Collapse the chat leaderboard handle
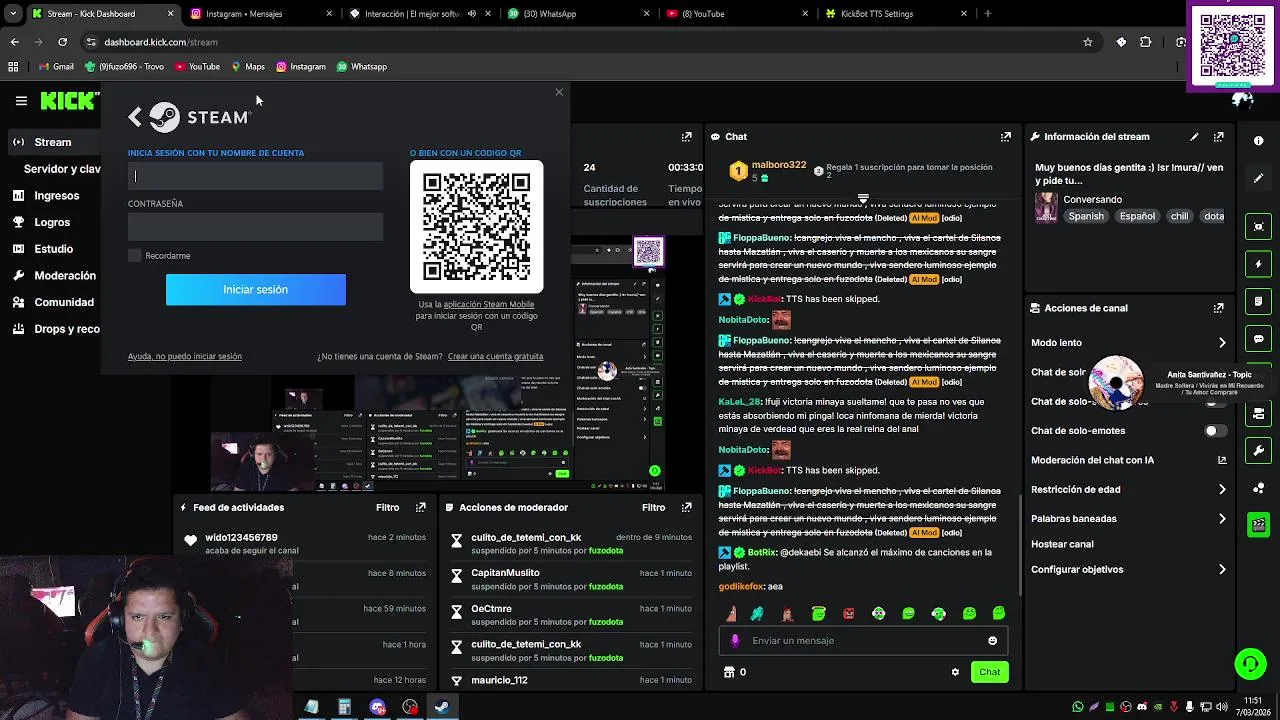 pos(863,198)
